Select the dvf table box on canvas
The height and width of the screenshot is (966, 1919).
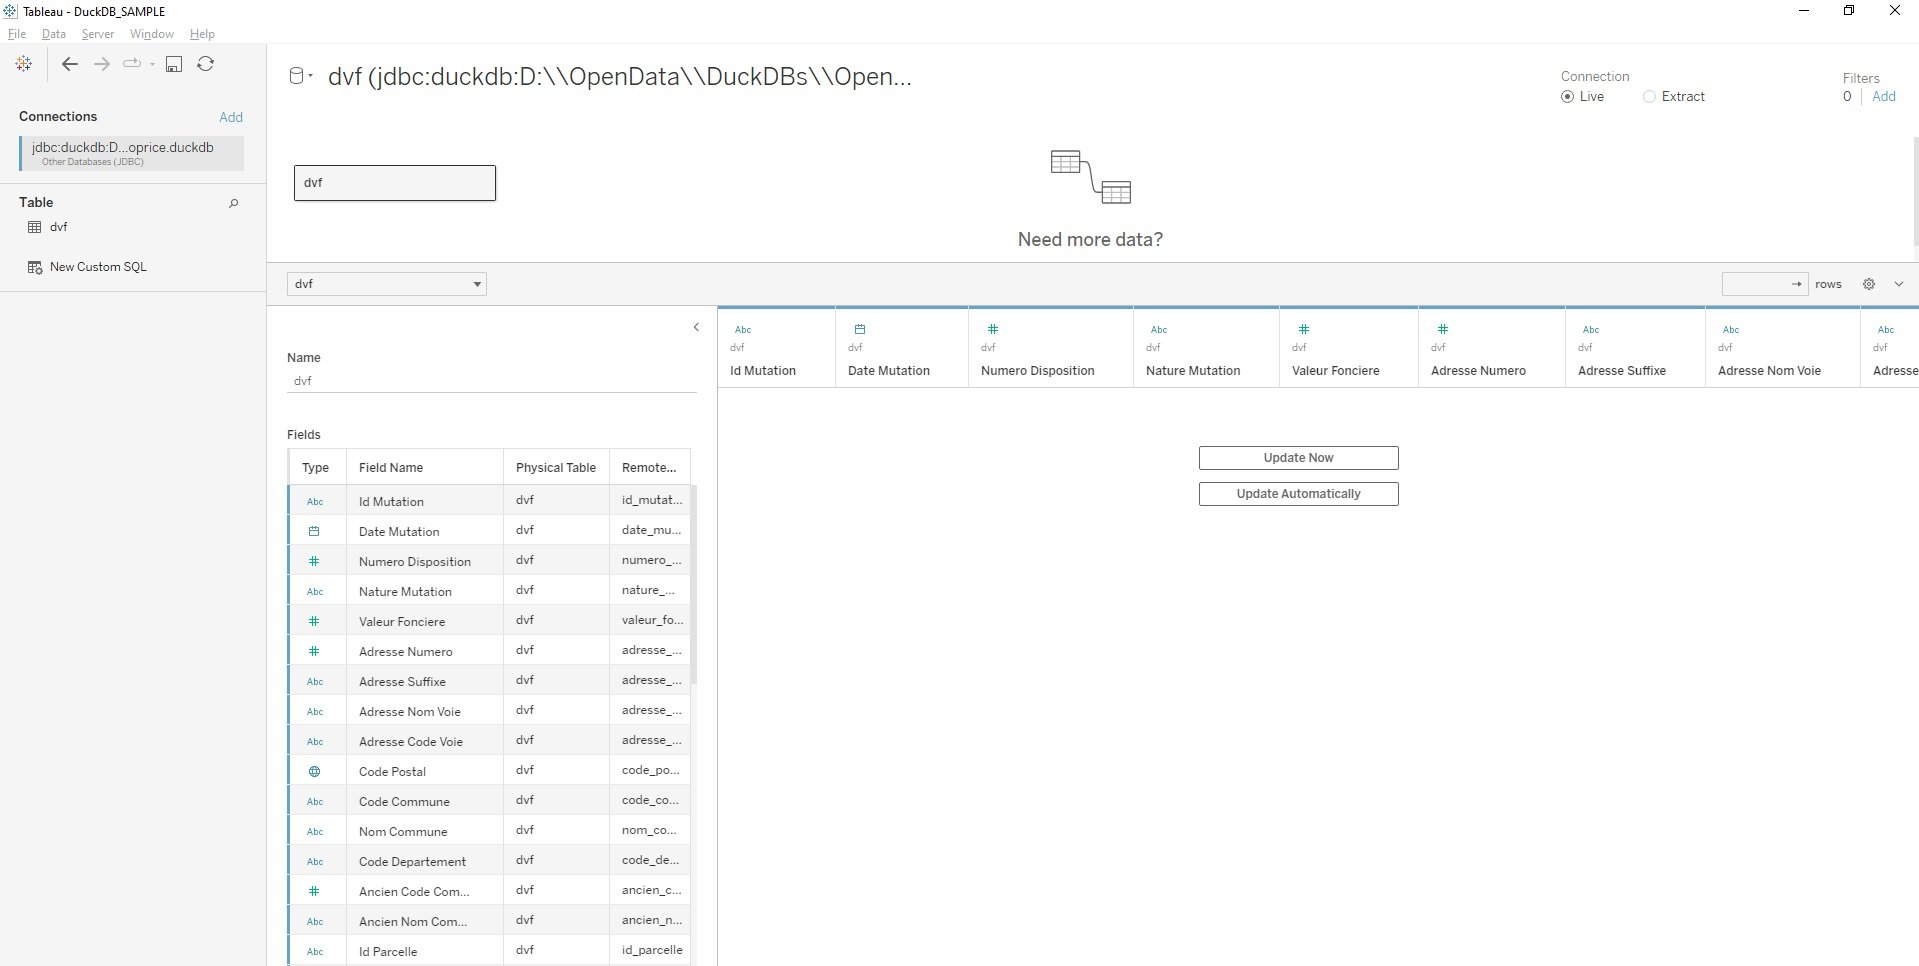point(395,183)
